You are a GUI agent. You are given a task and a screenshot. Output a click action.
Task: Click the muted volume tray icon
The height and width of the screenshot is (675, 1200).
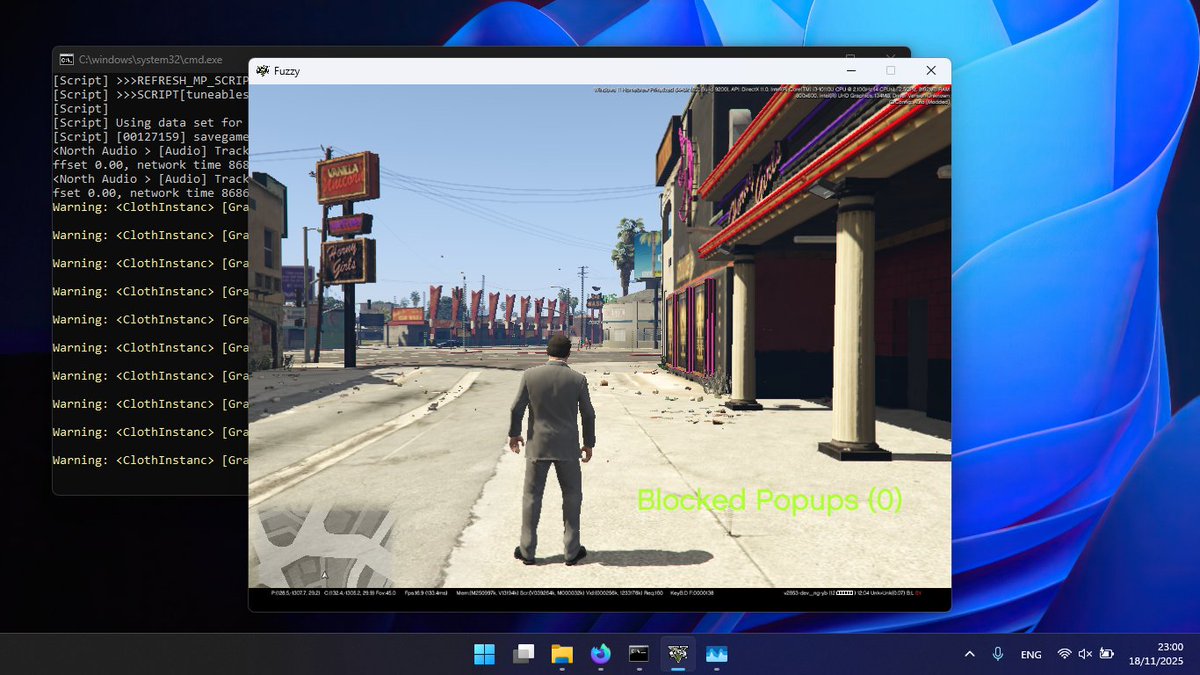tap(1085, 654)
